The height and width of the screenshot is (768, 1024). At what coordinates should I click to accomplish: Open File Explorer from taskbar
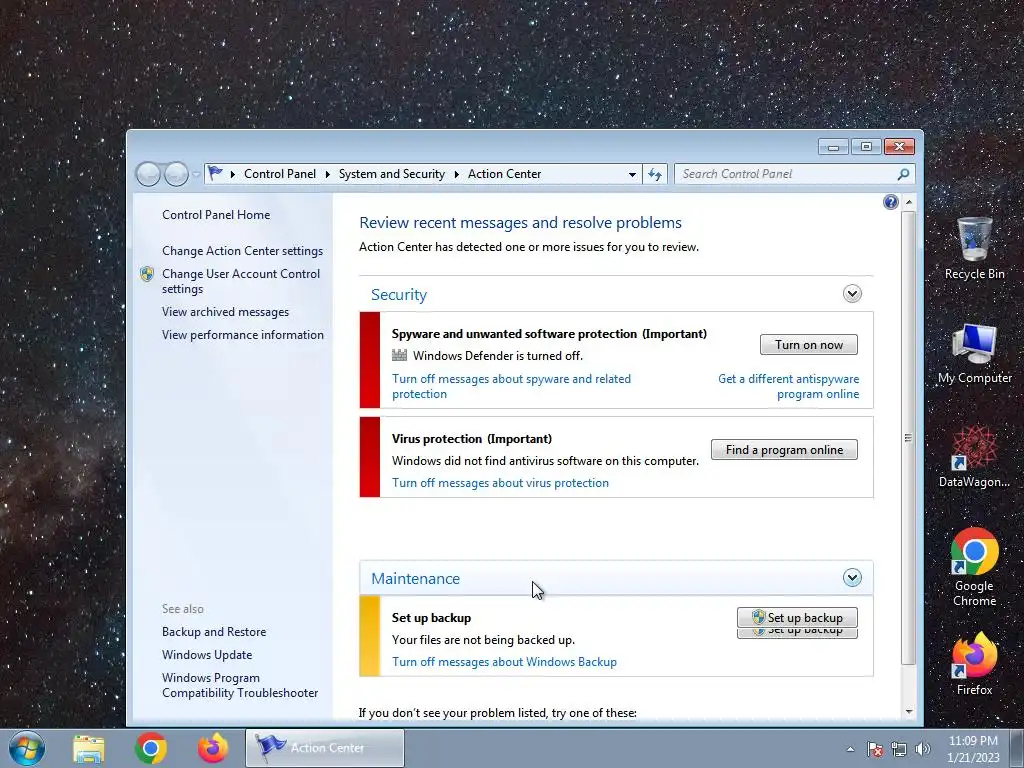pos(89,748)
